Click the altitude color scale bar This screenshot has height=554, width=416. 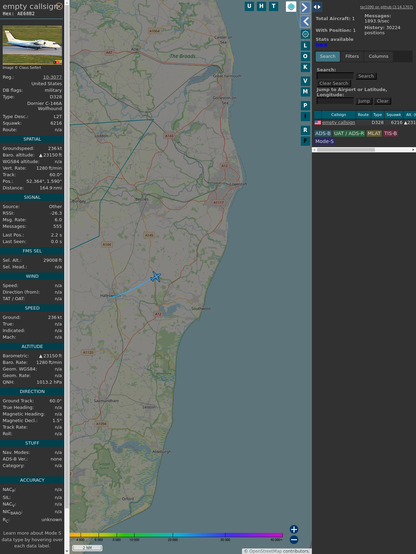point(176,535)
